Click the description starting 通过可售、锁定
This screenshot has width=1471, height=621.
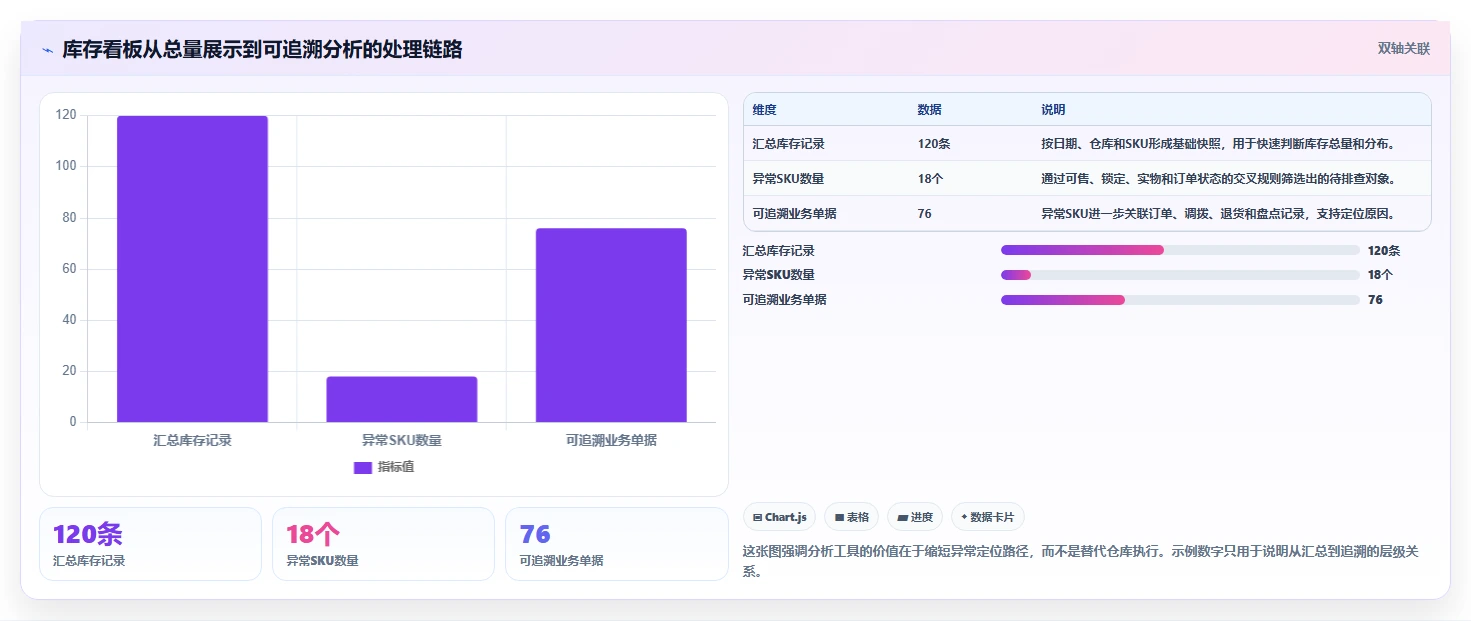[x=1218, y=179]
